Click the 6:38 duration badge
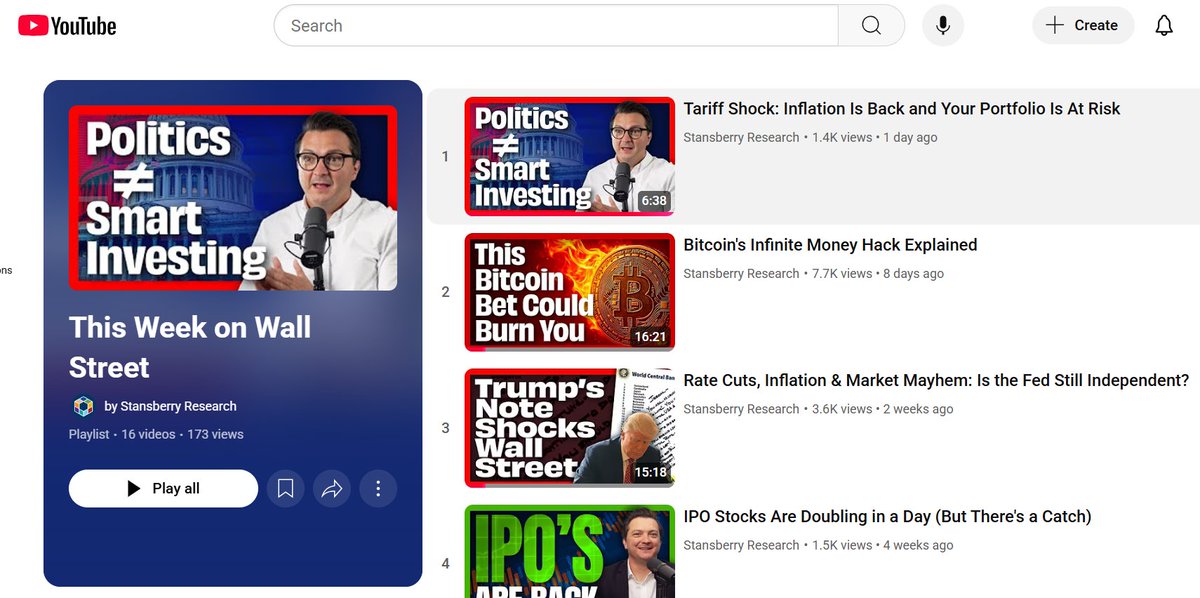This screenshot has height=598, width=1200. tap(654, 201)
